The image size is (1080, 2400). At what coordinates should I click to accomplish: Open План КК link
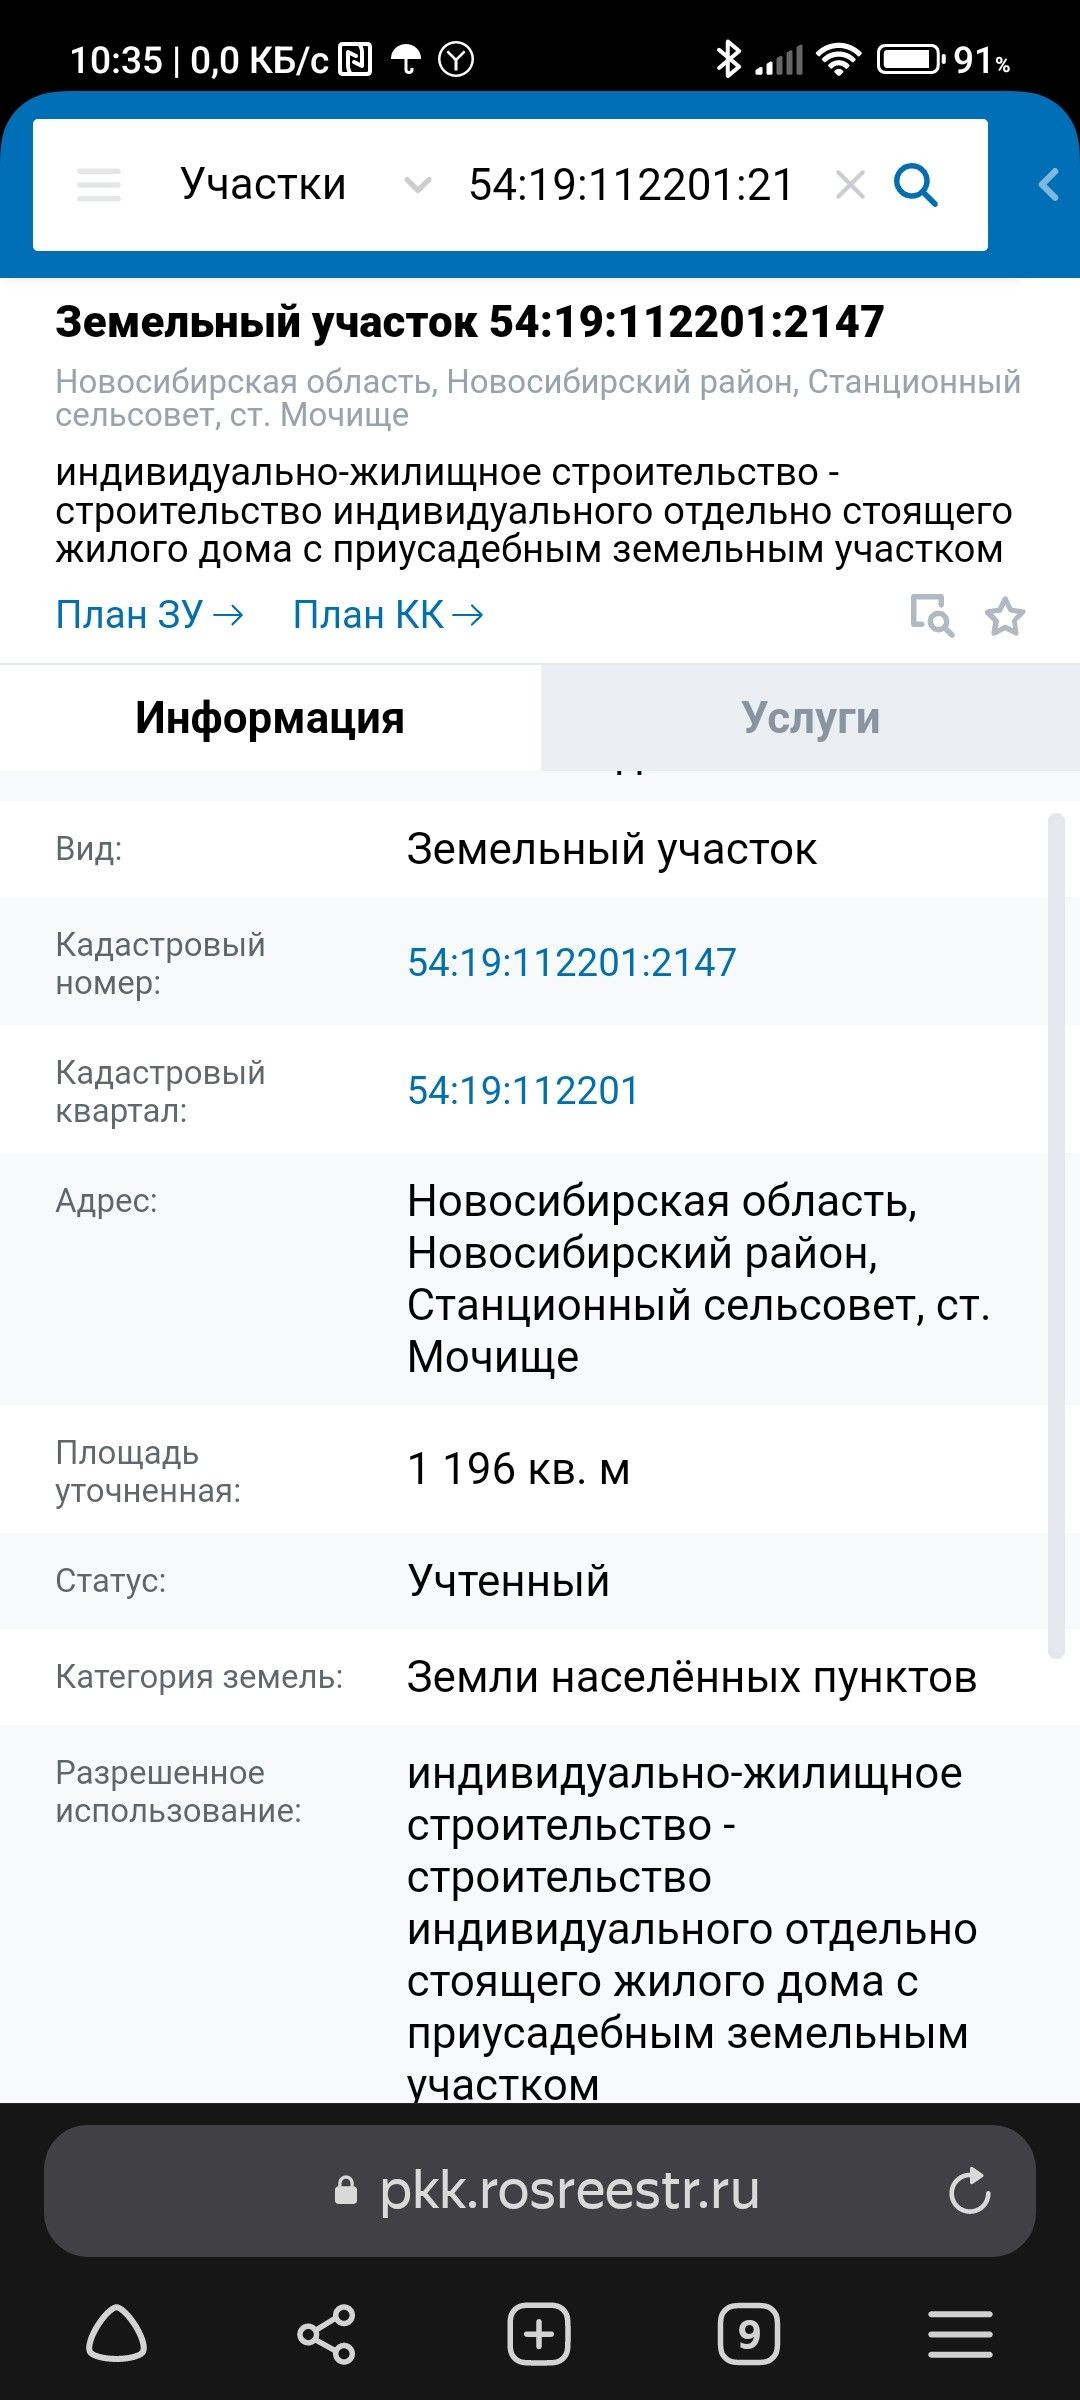pos(387,615)
